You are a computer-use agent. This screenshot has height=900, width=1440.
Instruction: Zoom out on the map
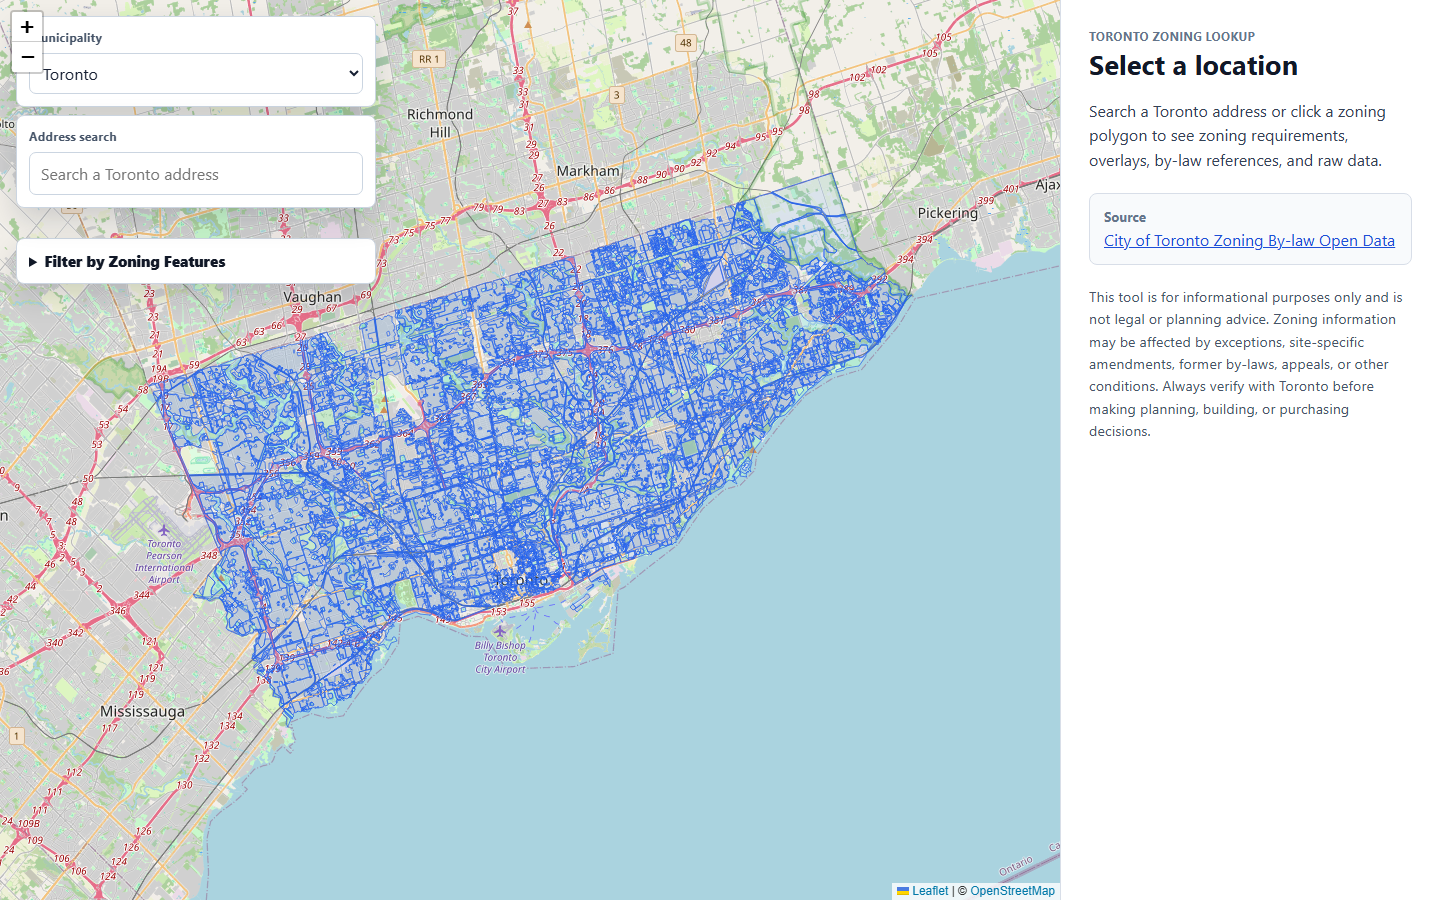click(x=27, y=57)
